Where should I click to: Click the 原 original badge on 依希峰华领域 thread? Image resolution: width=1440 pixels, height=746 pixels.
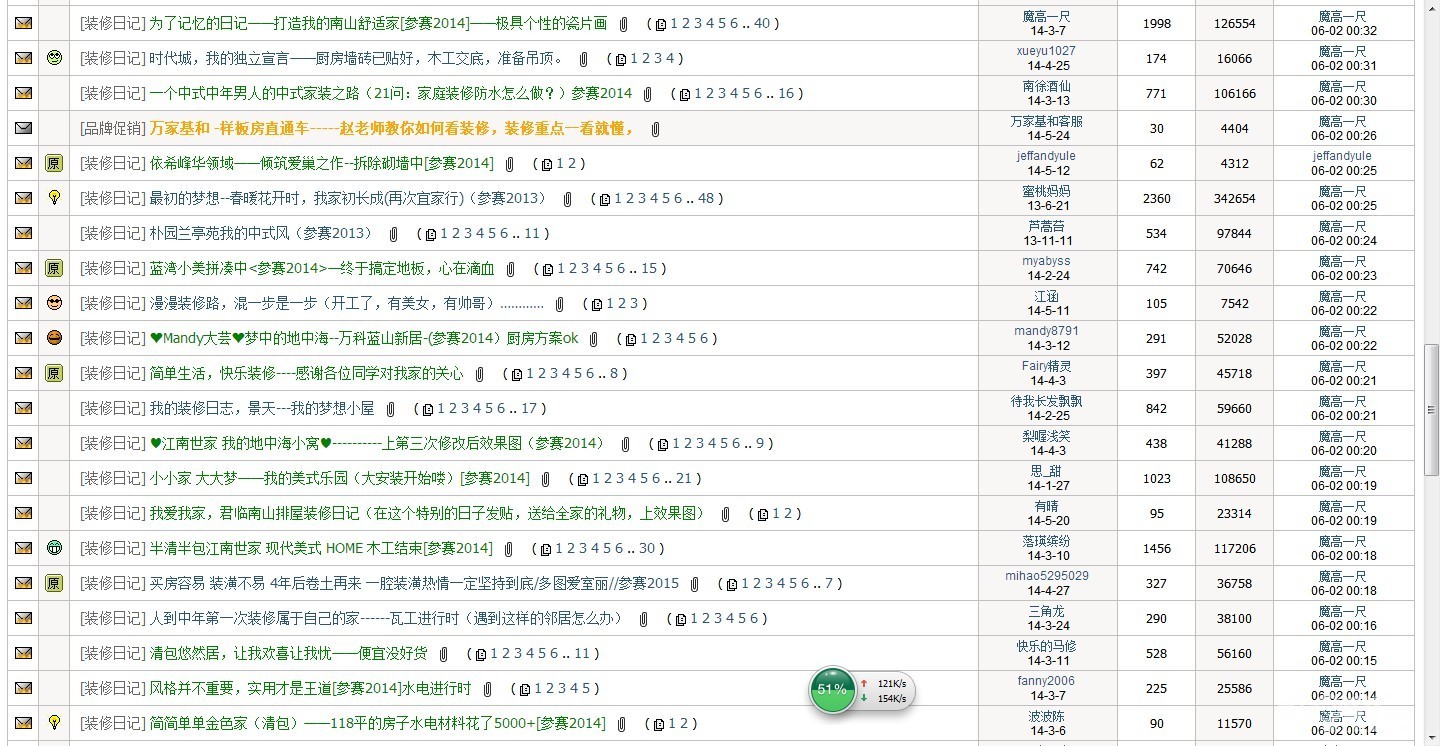(x=54, y=163)
